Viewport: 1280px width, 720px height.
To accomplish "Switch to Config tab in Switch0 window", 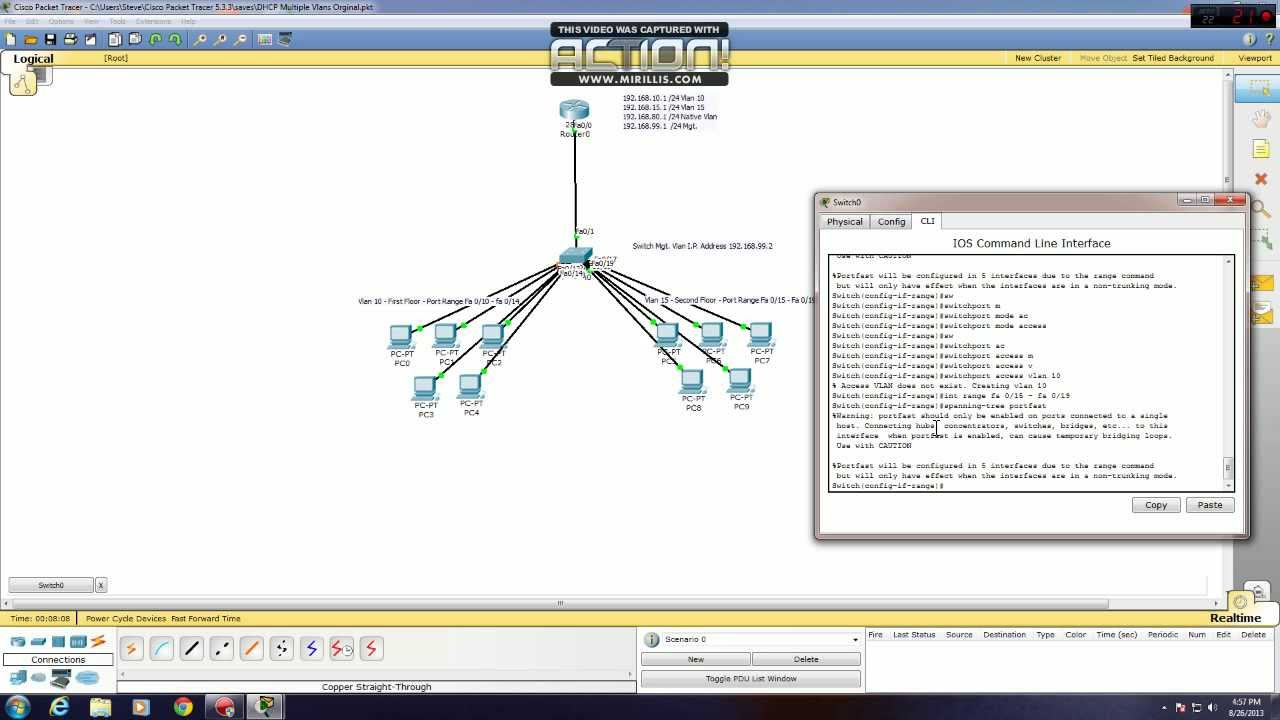I will (x=891, y=222).
